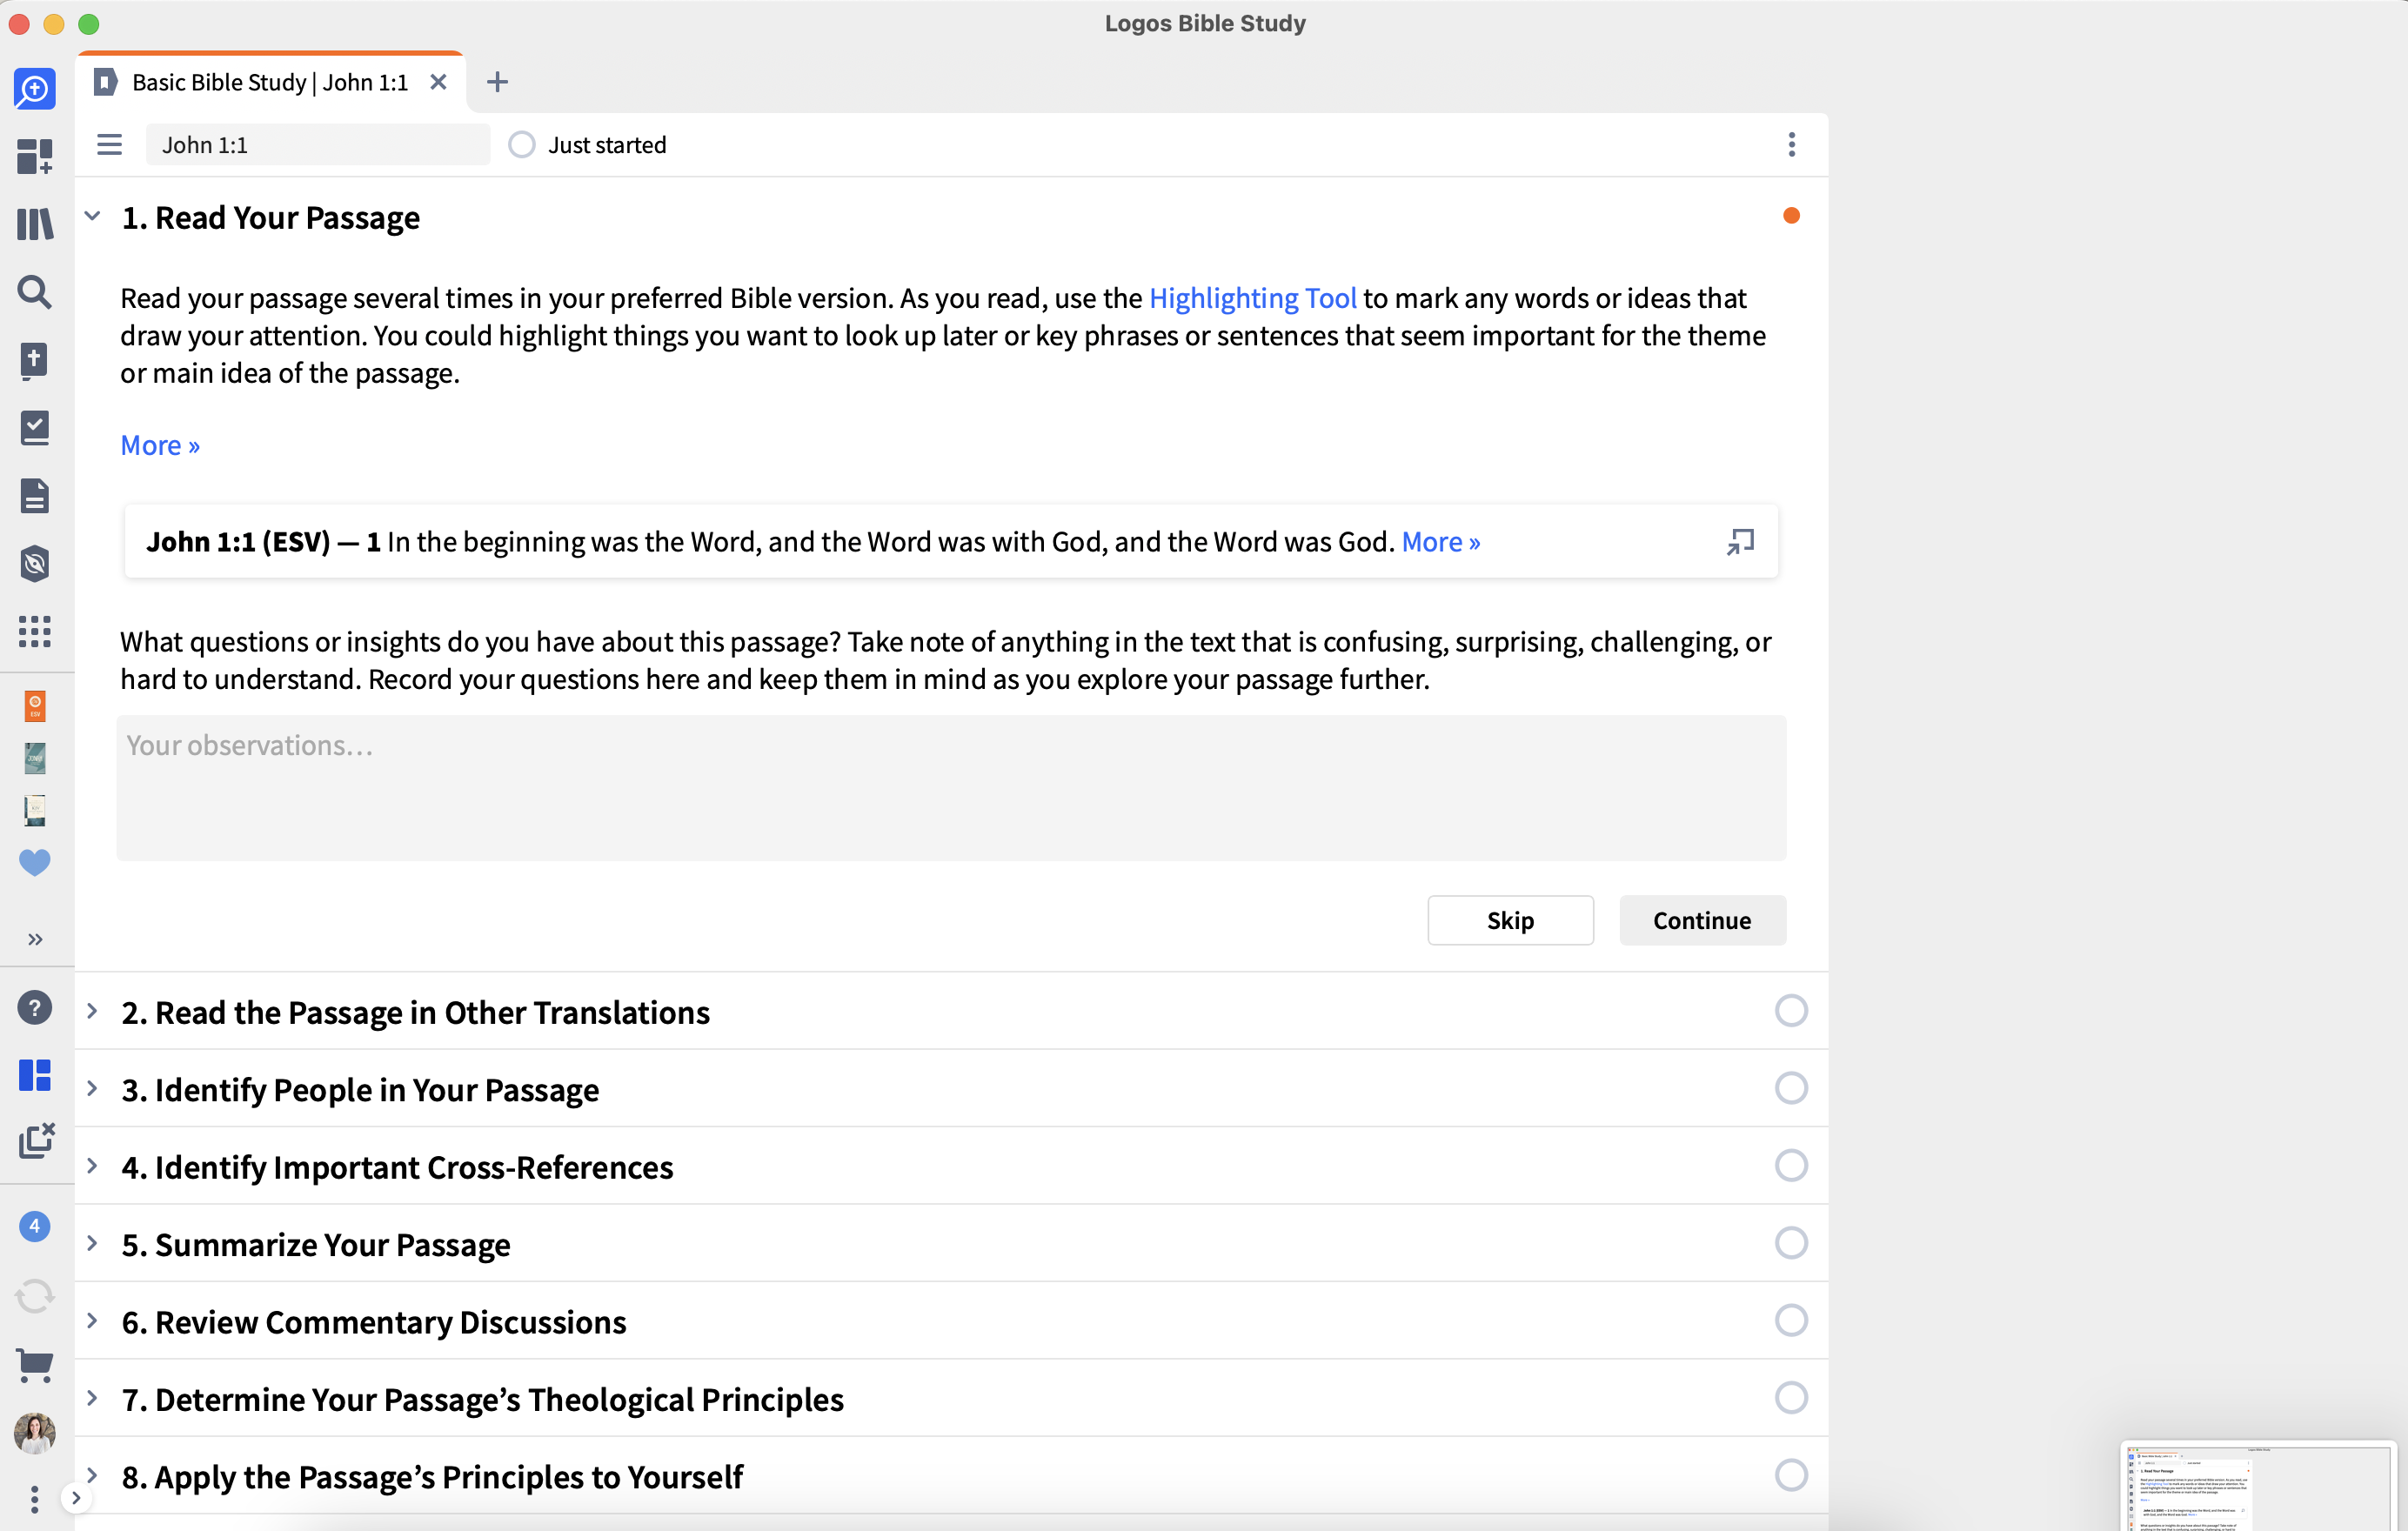The image size is (2408, 1531).
Task: Open the green book cover shortcut
Action: pos(35,758)
